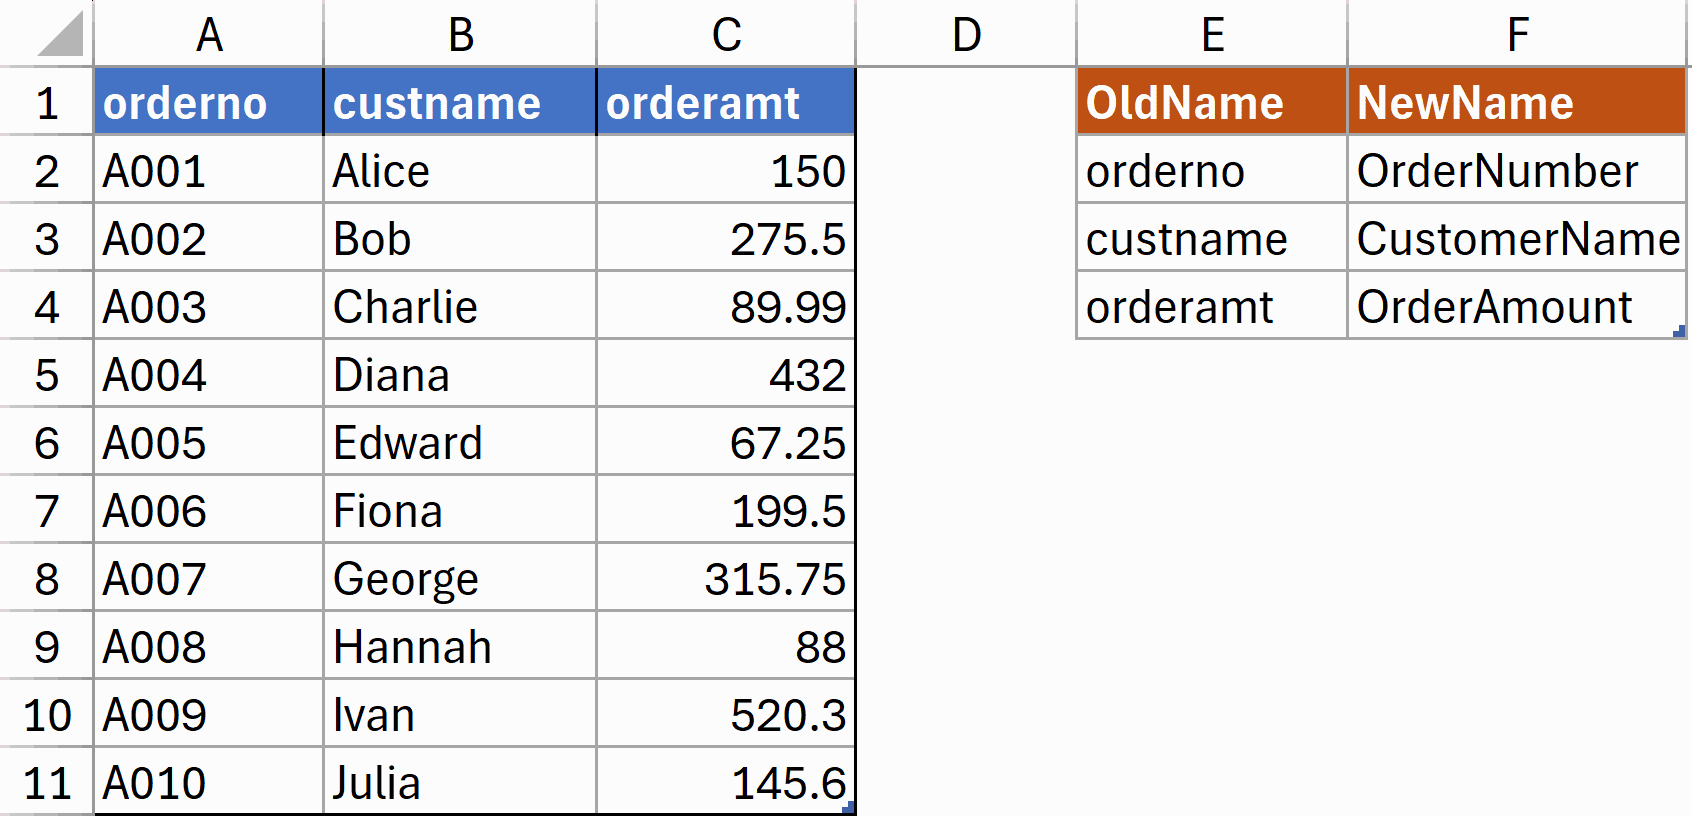Select the OldName header cell
1692x816 pixels.
point(1210,102)
